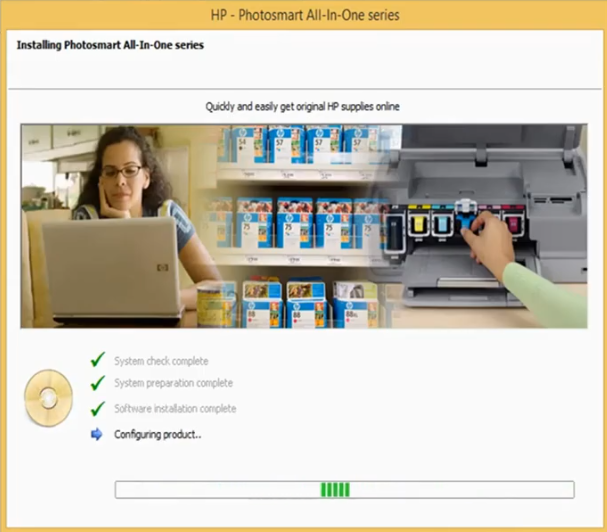Click the 'System preparation complete' text
607x532 pixels.
173,383
